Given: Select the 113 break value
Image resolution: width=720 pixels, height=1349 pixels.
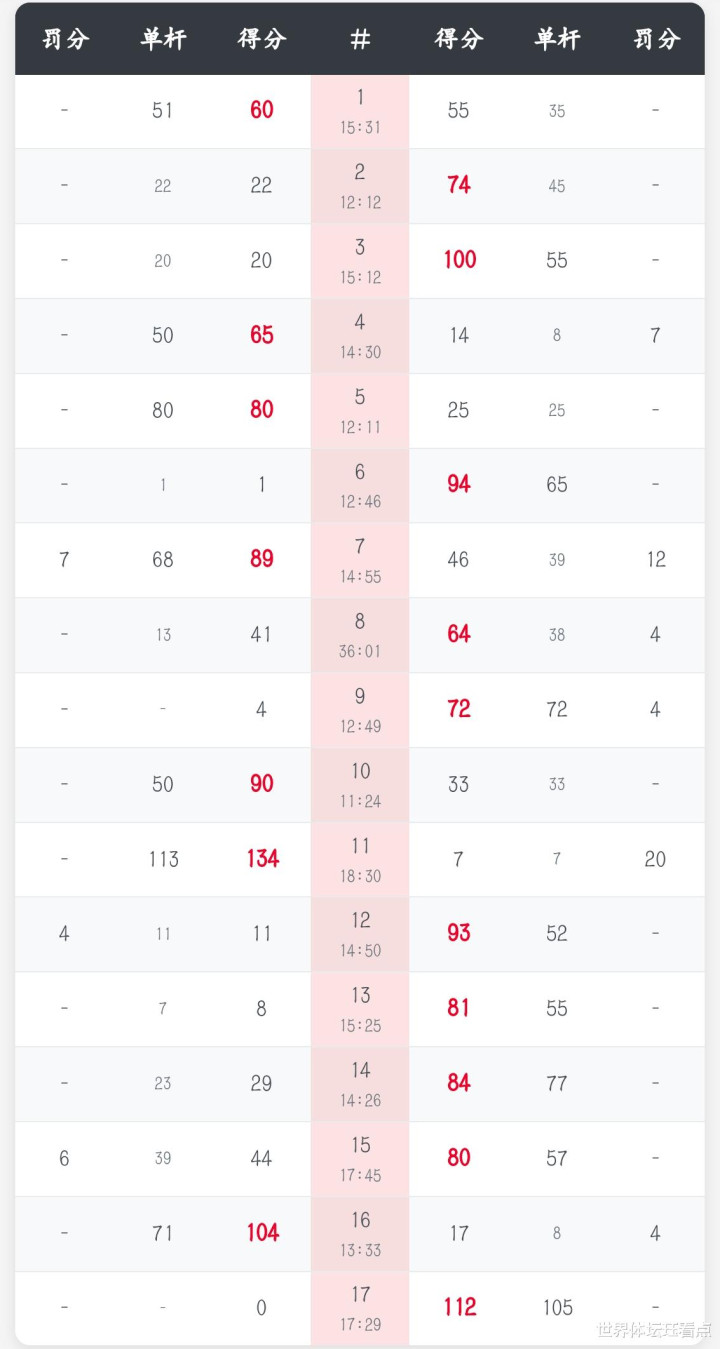Looking at the screenshot, I should tap(163, 859).
